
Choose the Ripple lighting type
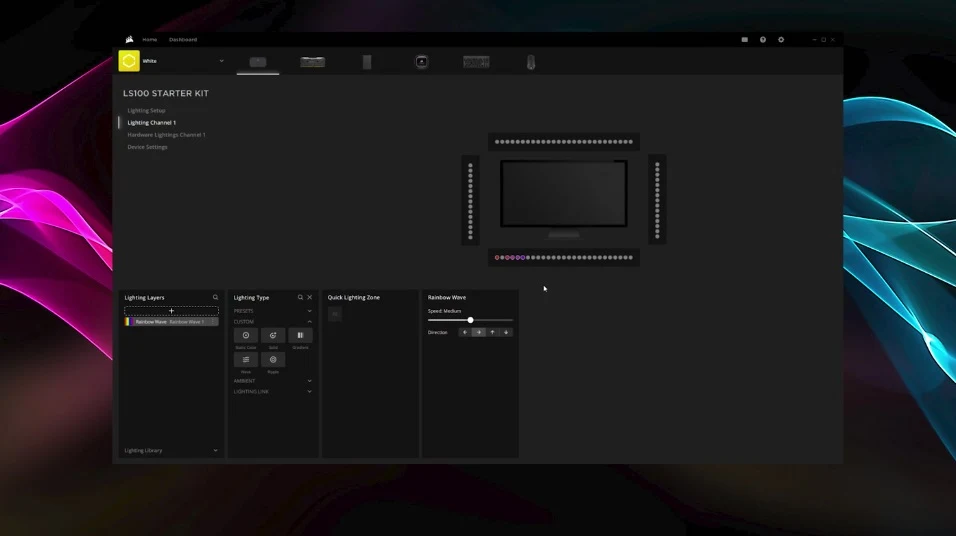click(x=273, y=360)
